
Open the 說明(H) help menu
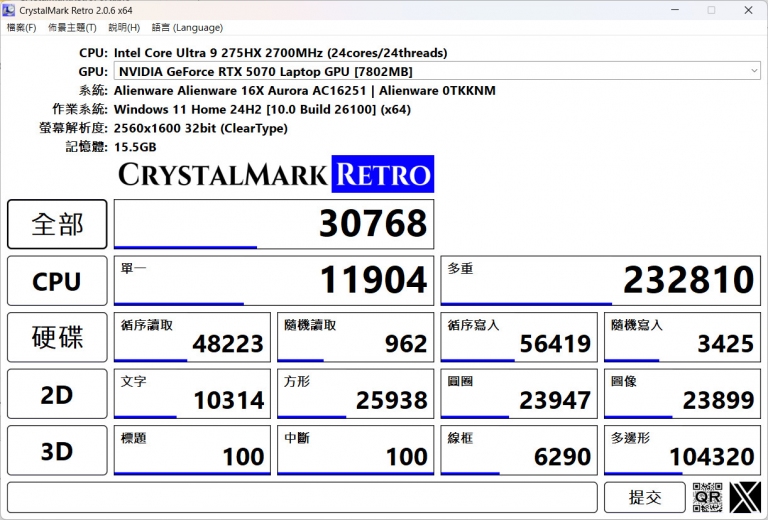coord(124,28)
